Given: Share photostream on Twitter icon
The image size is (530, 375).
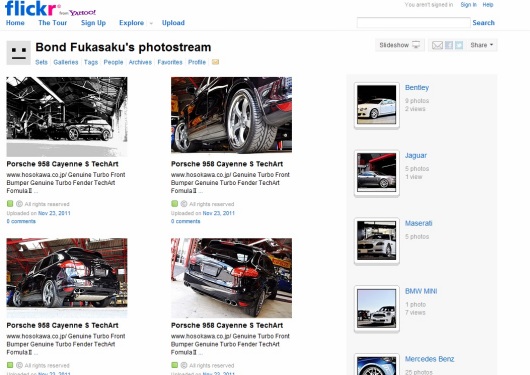Looking at the screenshot, I should [x=459, y=45].
